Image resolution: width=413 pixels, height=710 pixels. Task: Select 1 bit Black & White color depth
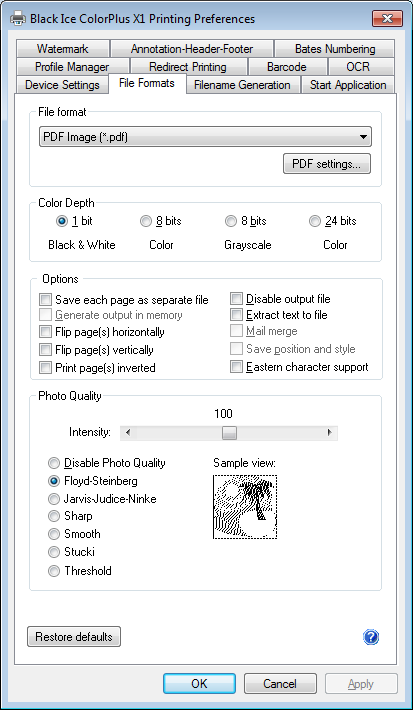[74, 221]
